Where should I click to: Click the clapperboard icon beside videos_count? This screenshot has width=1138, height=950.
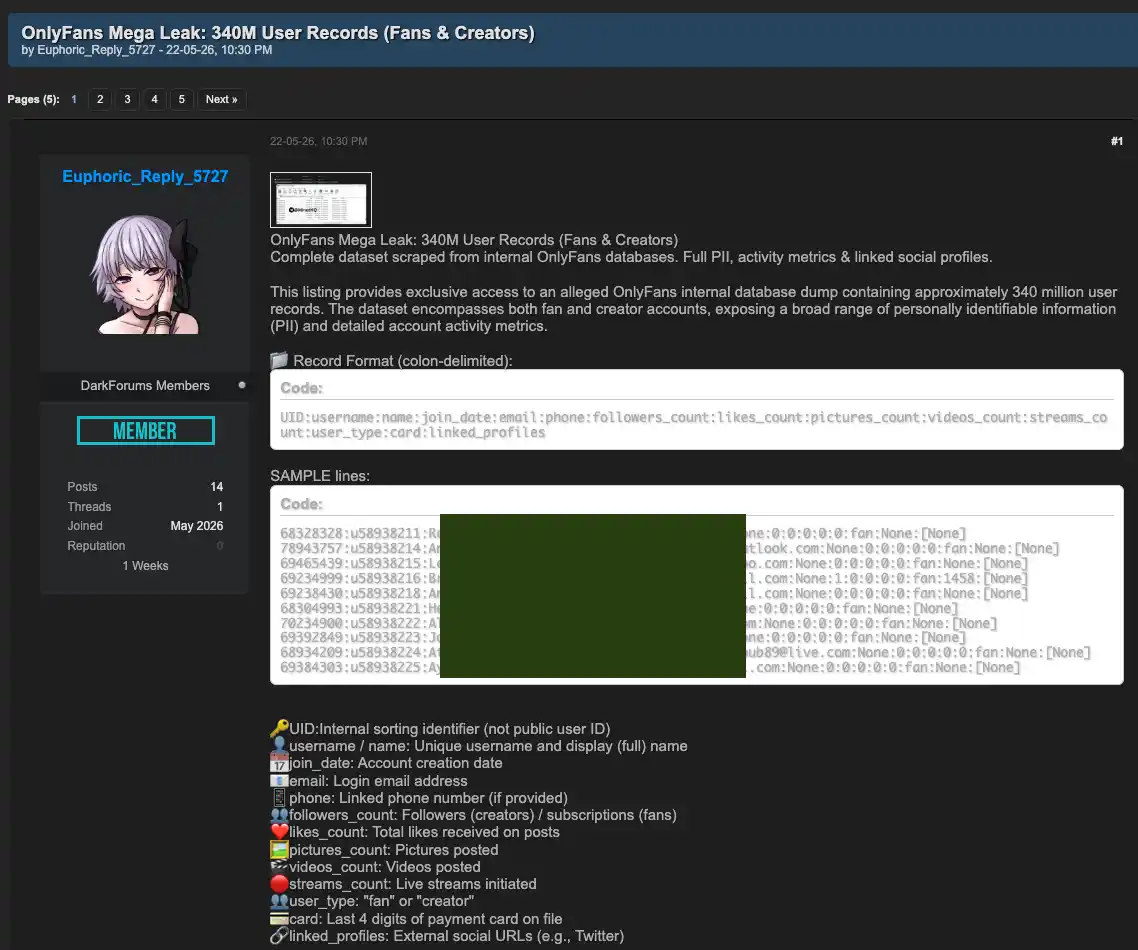(x=279, y=867)
